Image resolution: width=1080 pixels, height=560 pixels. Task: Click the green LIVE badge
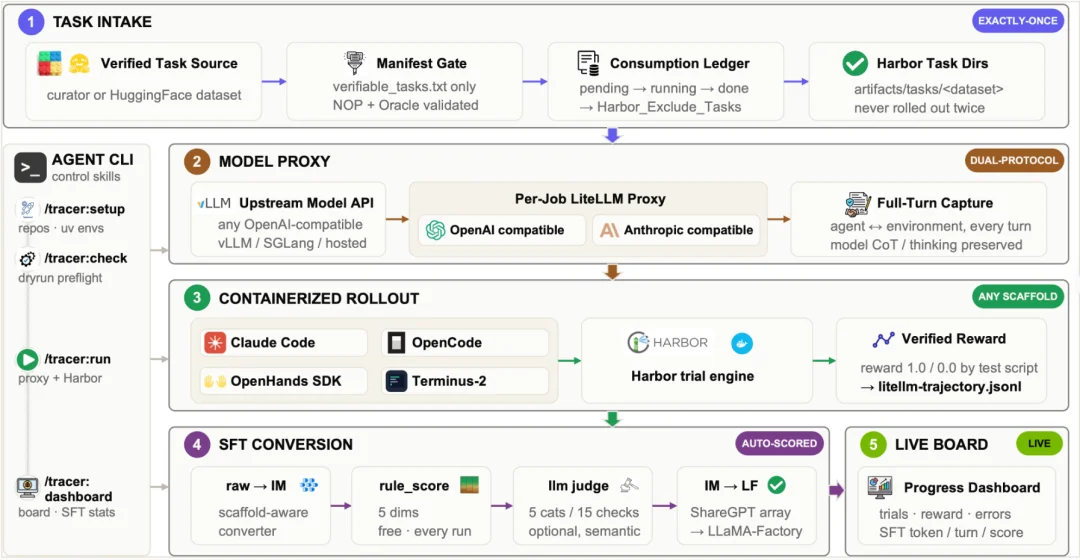pyautogui.click(x=1039, y=444)
